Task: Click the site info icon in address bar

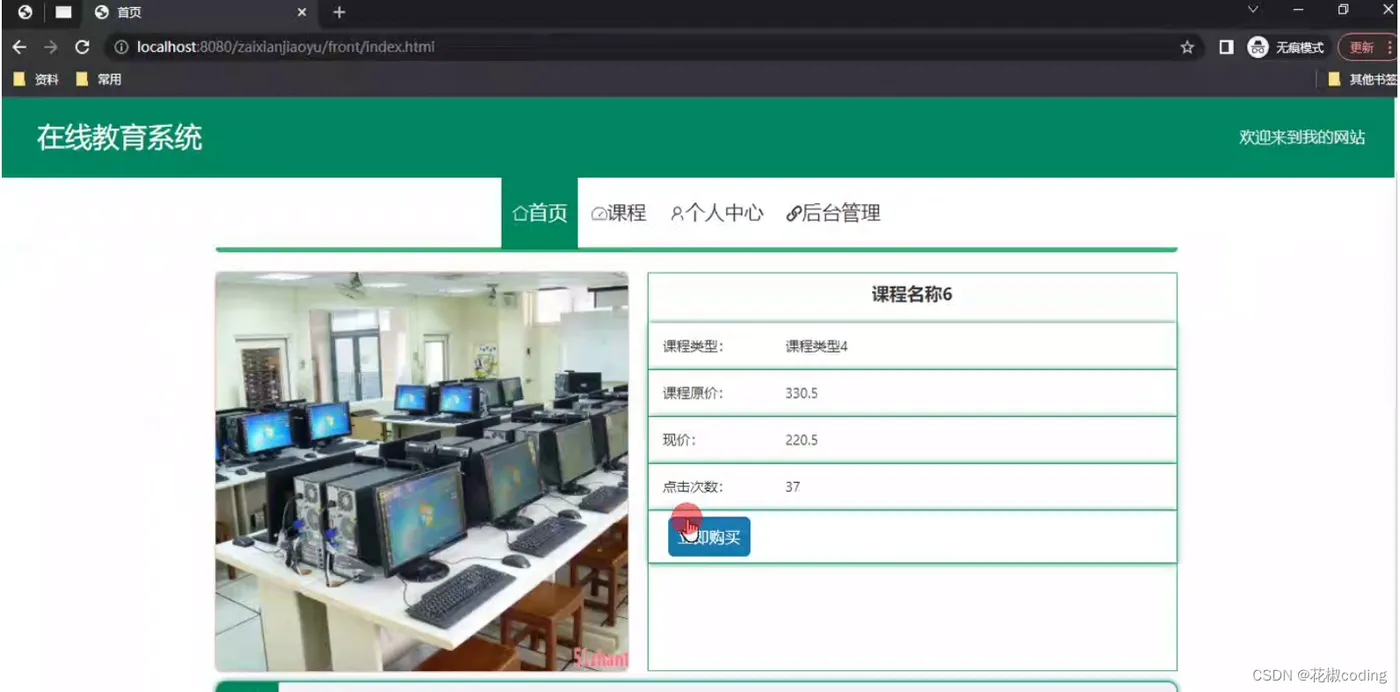Action: point(121,47)
